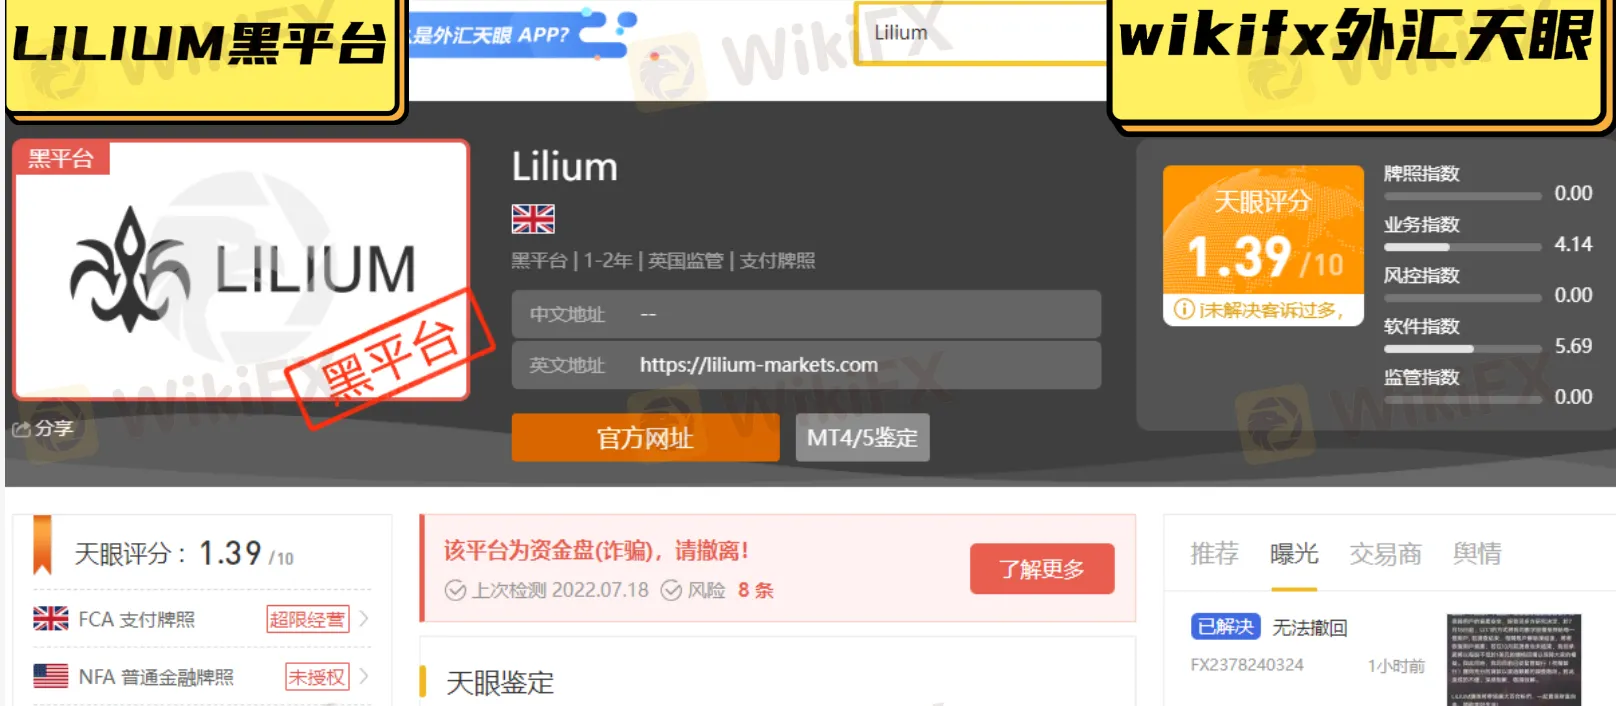Expand the NFA 普通金融牌照 row chevron
This screenshot has width=1616, height=706.
click(364, 677)
